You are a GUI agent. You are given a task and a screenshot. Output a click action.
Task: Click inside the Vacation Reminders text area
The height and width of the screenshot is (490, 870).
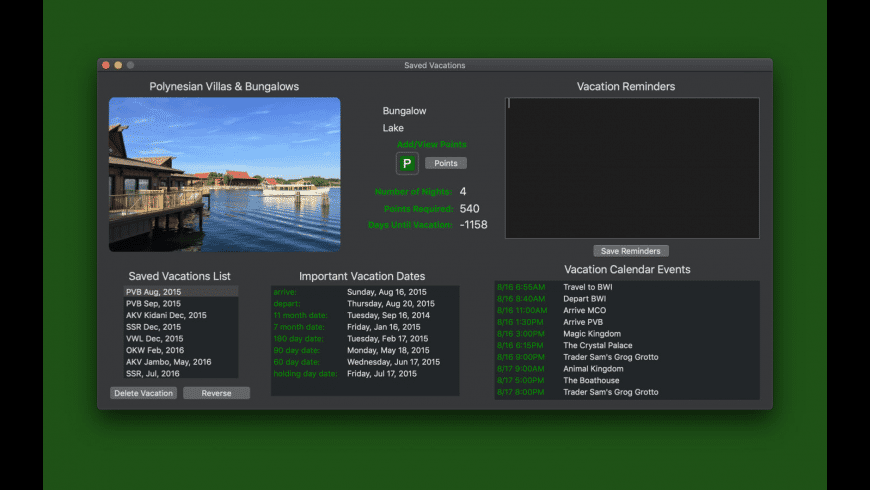pyautogui.click(x=631, y=168)
